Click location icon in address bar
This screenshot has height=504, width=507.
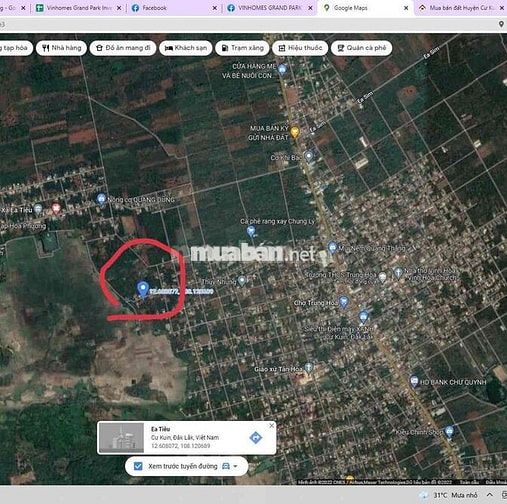coord(501,24)
